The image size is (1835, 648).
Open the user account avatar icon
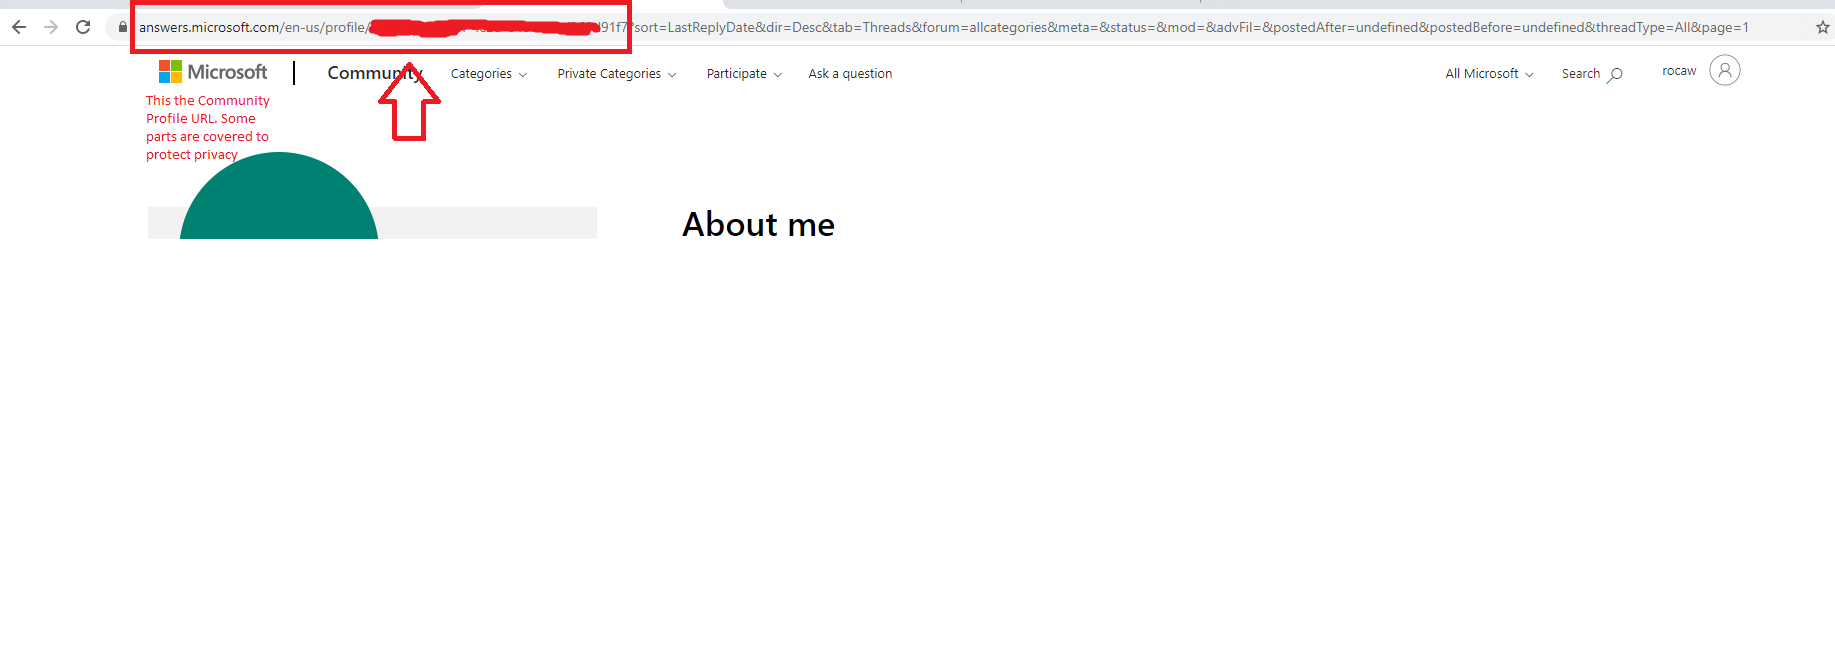point(1725,70)
